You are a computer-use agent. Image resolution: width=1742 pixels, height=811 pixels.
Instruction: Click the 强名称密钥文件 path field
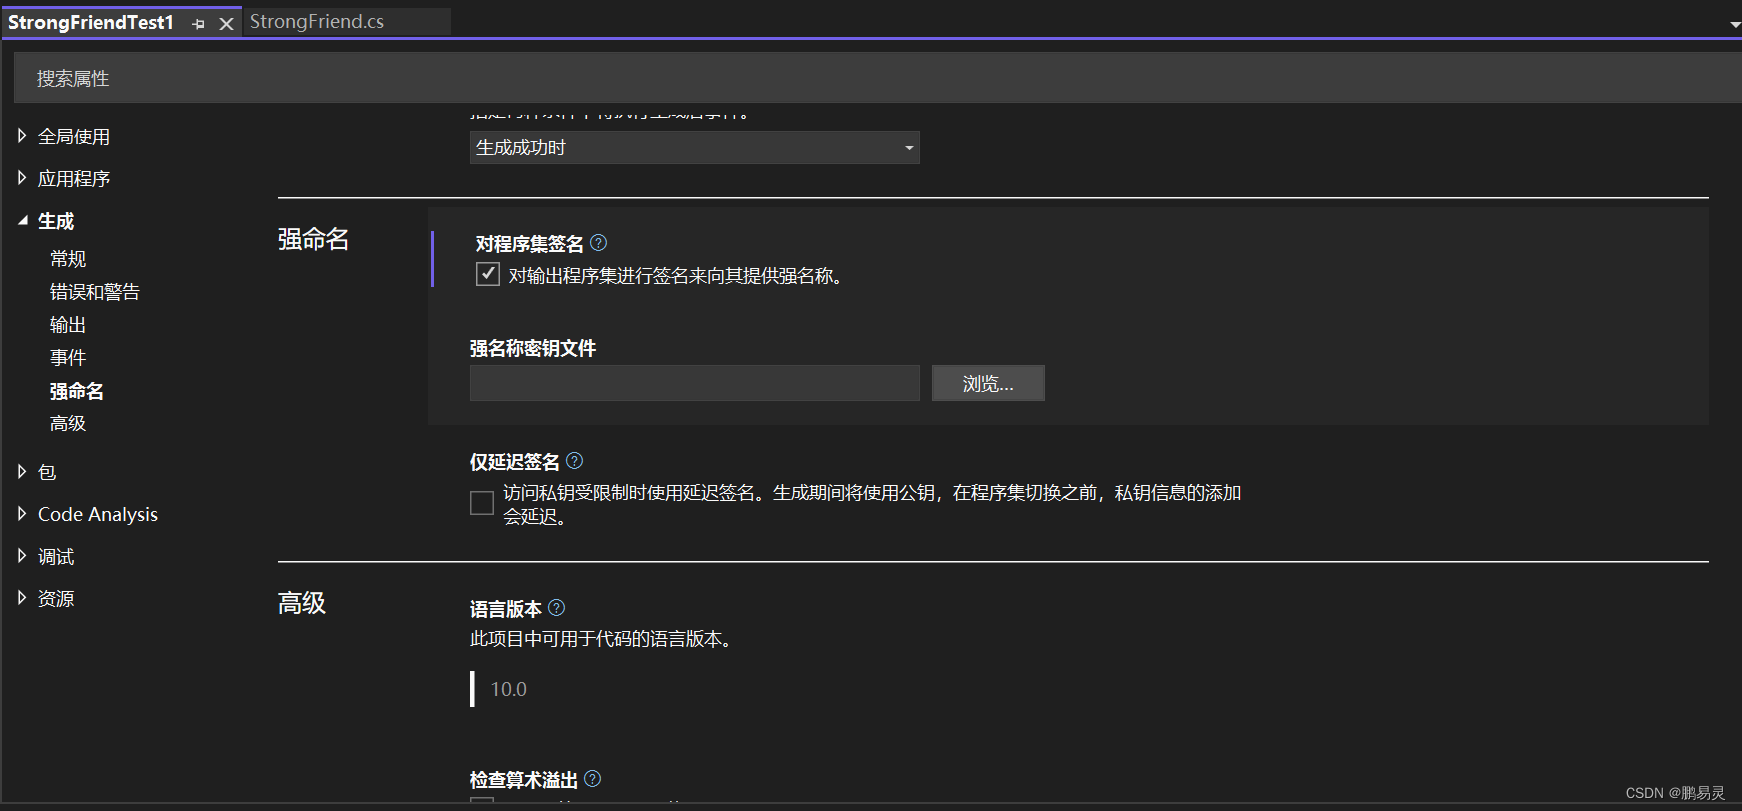click(x=695, y=383)
